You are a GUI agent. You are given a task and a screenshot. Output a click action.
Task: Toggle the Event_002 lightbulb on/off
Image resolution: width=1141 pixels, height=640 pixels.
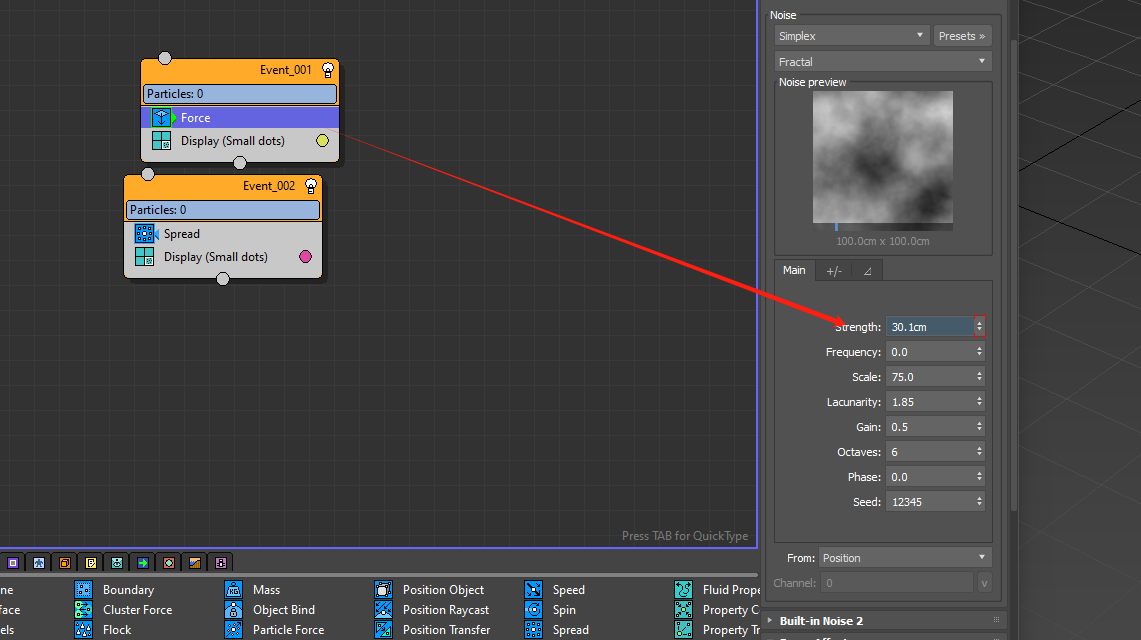pyautogui.click(x=310, y=186)
